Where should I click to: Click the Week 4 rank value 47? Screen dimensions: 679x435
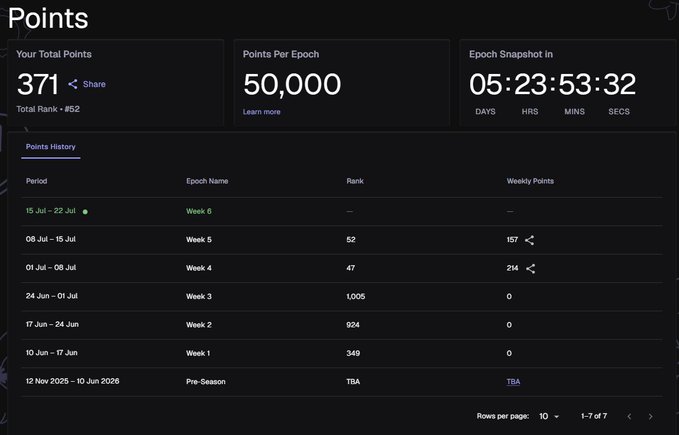(351, 268)
